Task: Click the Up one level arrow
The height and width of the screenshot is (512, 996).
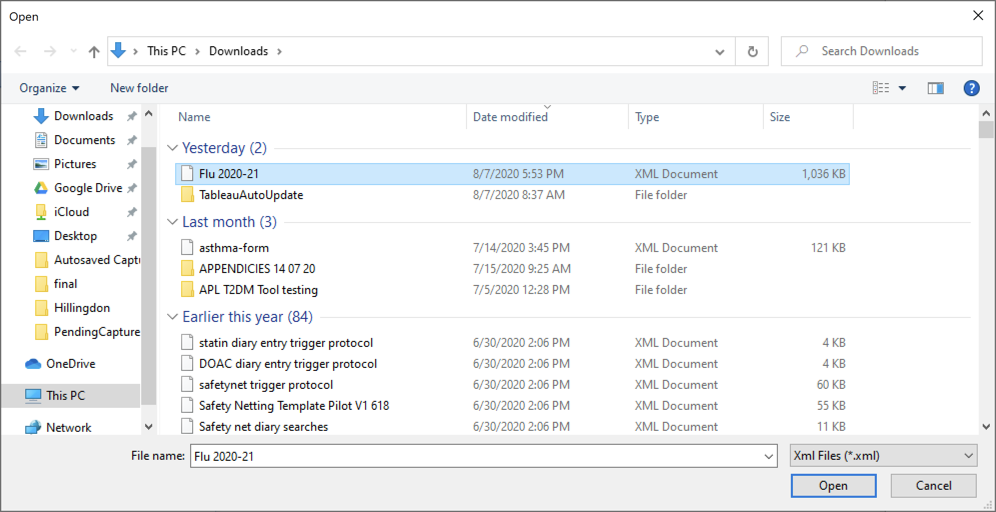Action: 94,51
